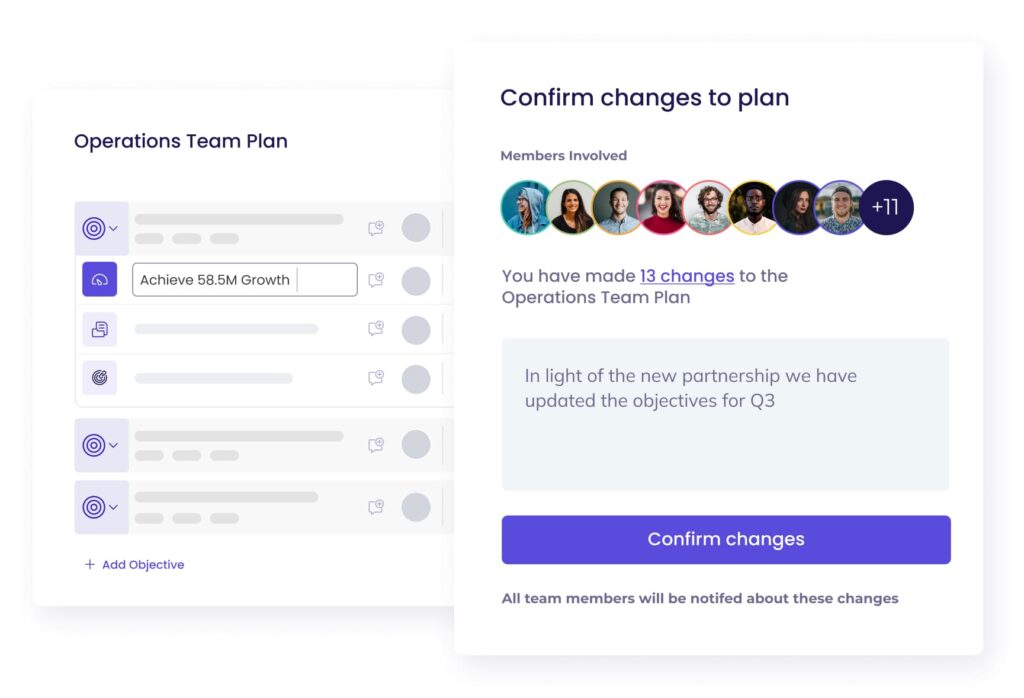Viewport: 1024px width, 698px height.
Task: Add comment on Achieve 58.5M Growth row
Action: 376,279
